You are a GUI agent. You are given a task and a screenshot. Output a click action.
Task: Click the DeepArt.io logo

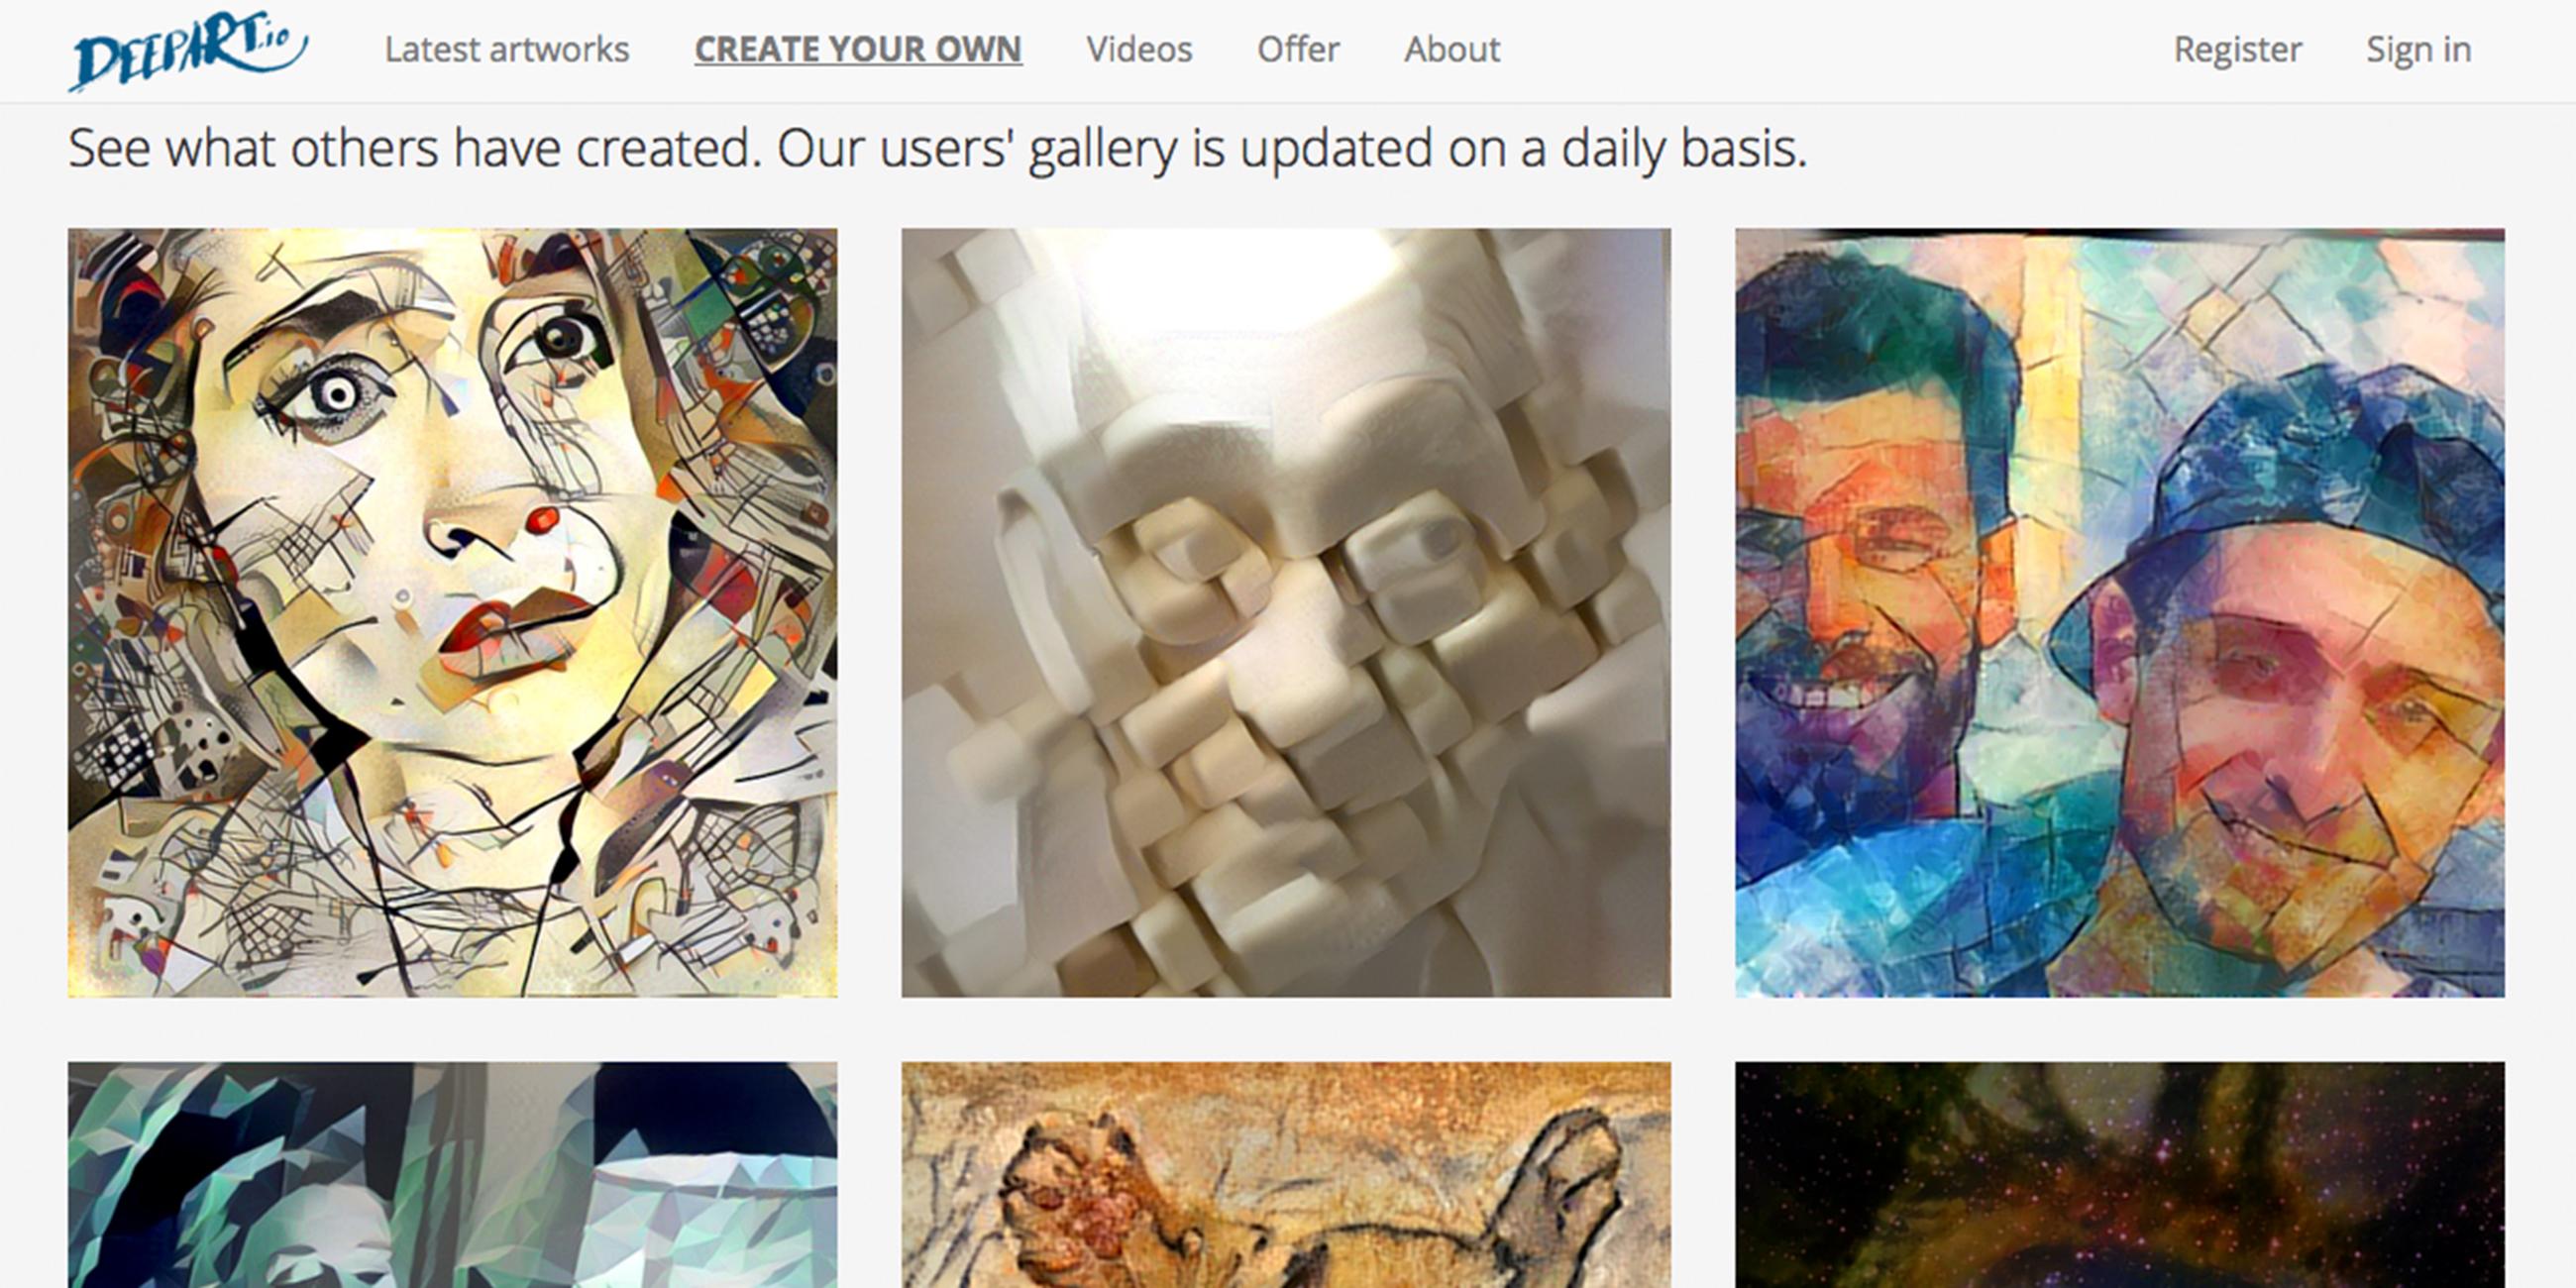pos(188,50)
